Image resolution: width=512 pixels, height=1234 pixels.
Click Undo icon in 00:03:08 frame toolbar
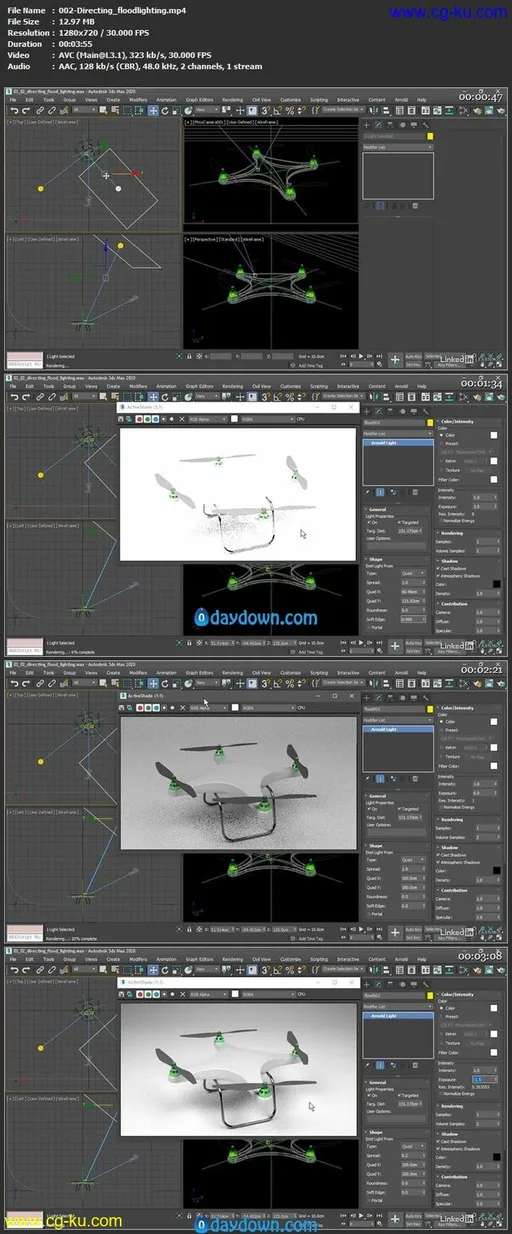[x=14, y=969]
